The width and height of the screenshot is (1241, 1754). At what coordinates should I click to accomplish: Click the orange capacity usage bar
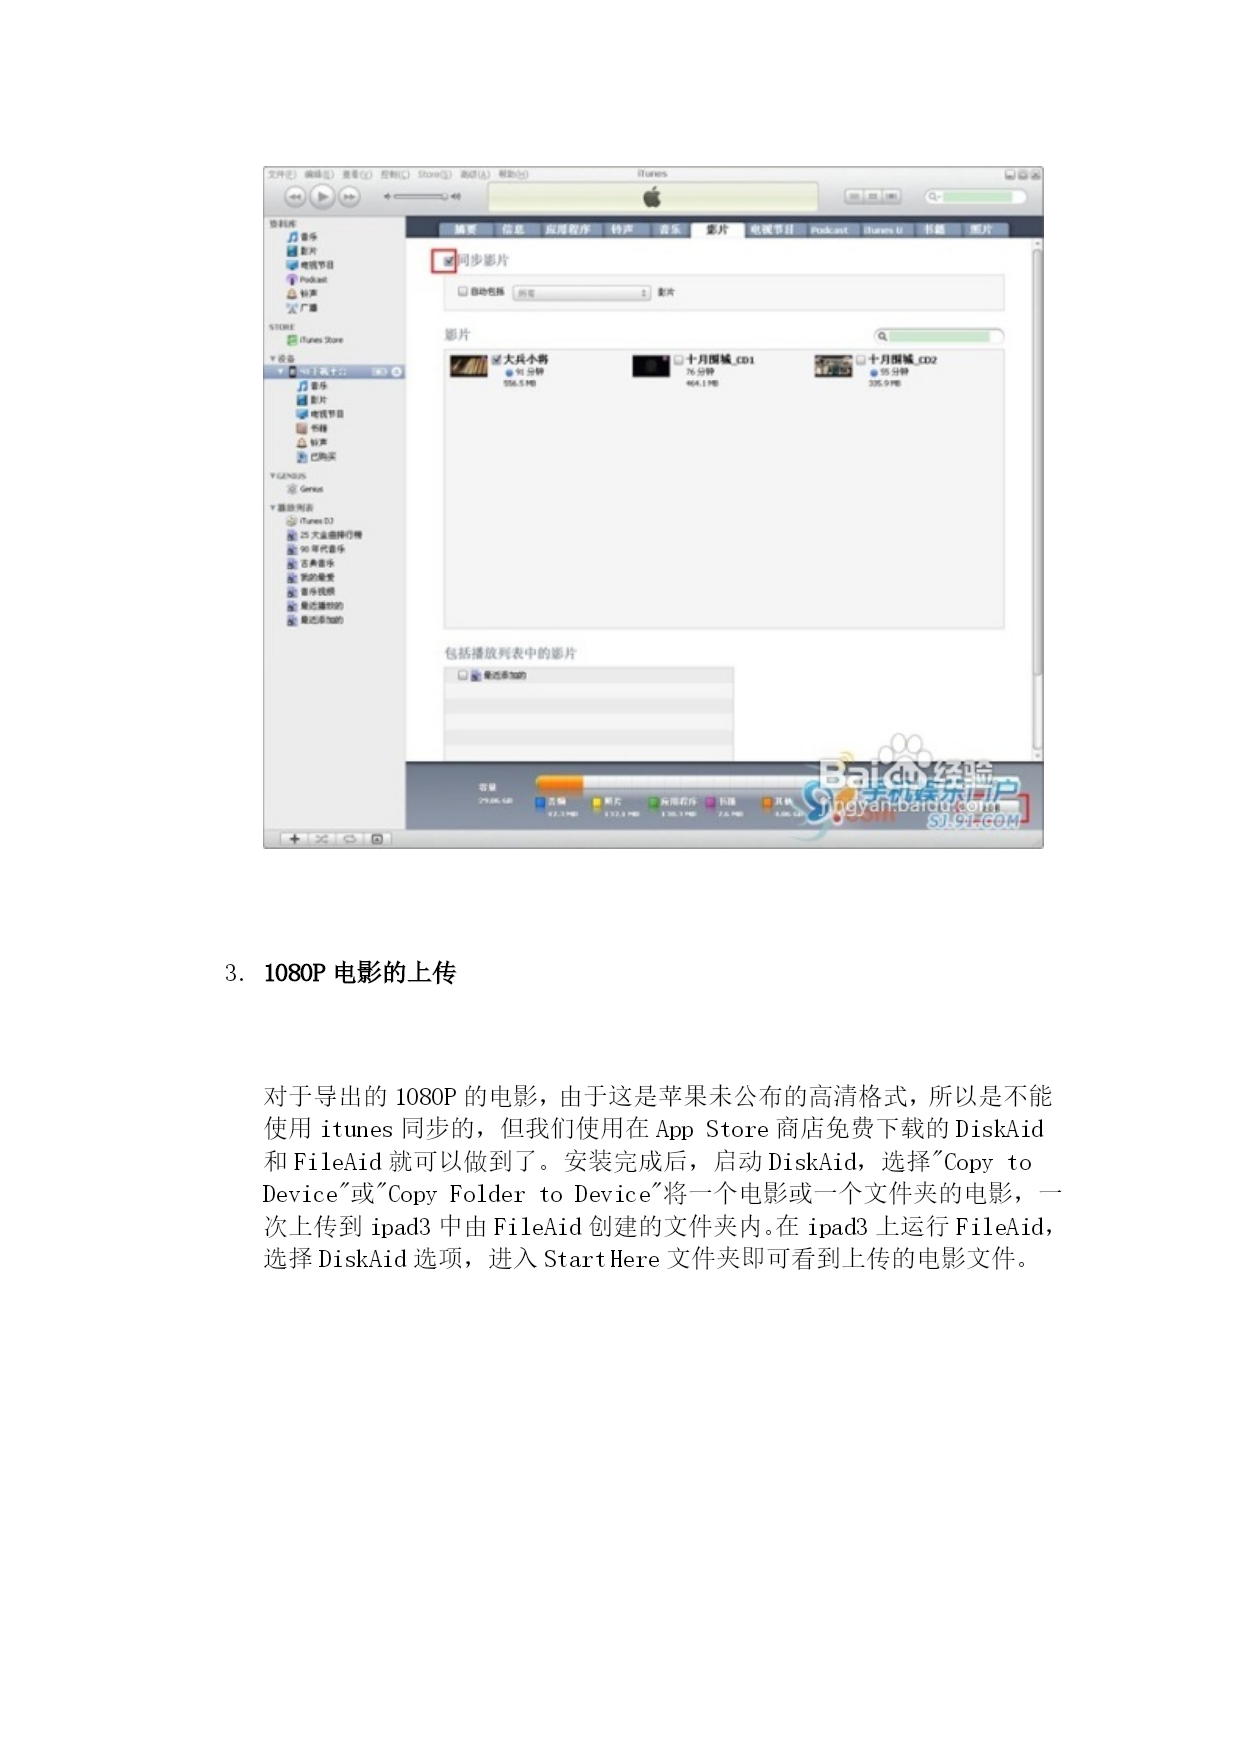click(x=560, y=783)
